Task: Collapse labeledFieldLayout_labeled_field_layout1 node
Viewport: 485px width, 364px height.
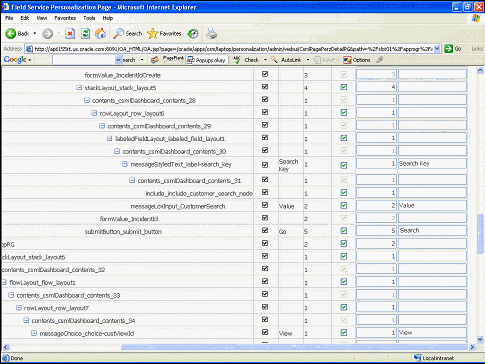Action: (109, 139)
